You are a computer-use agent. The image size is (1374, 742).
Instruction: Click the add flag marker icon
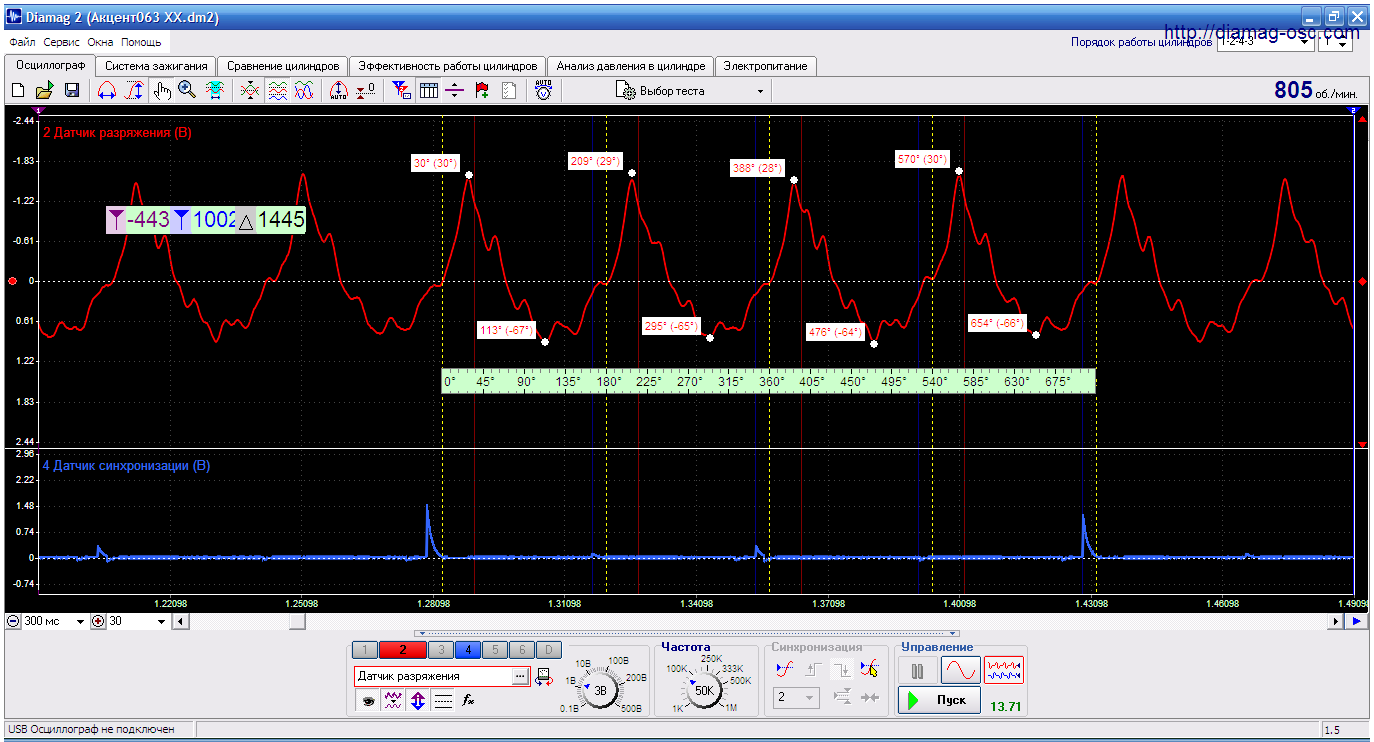point(483,91)
